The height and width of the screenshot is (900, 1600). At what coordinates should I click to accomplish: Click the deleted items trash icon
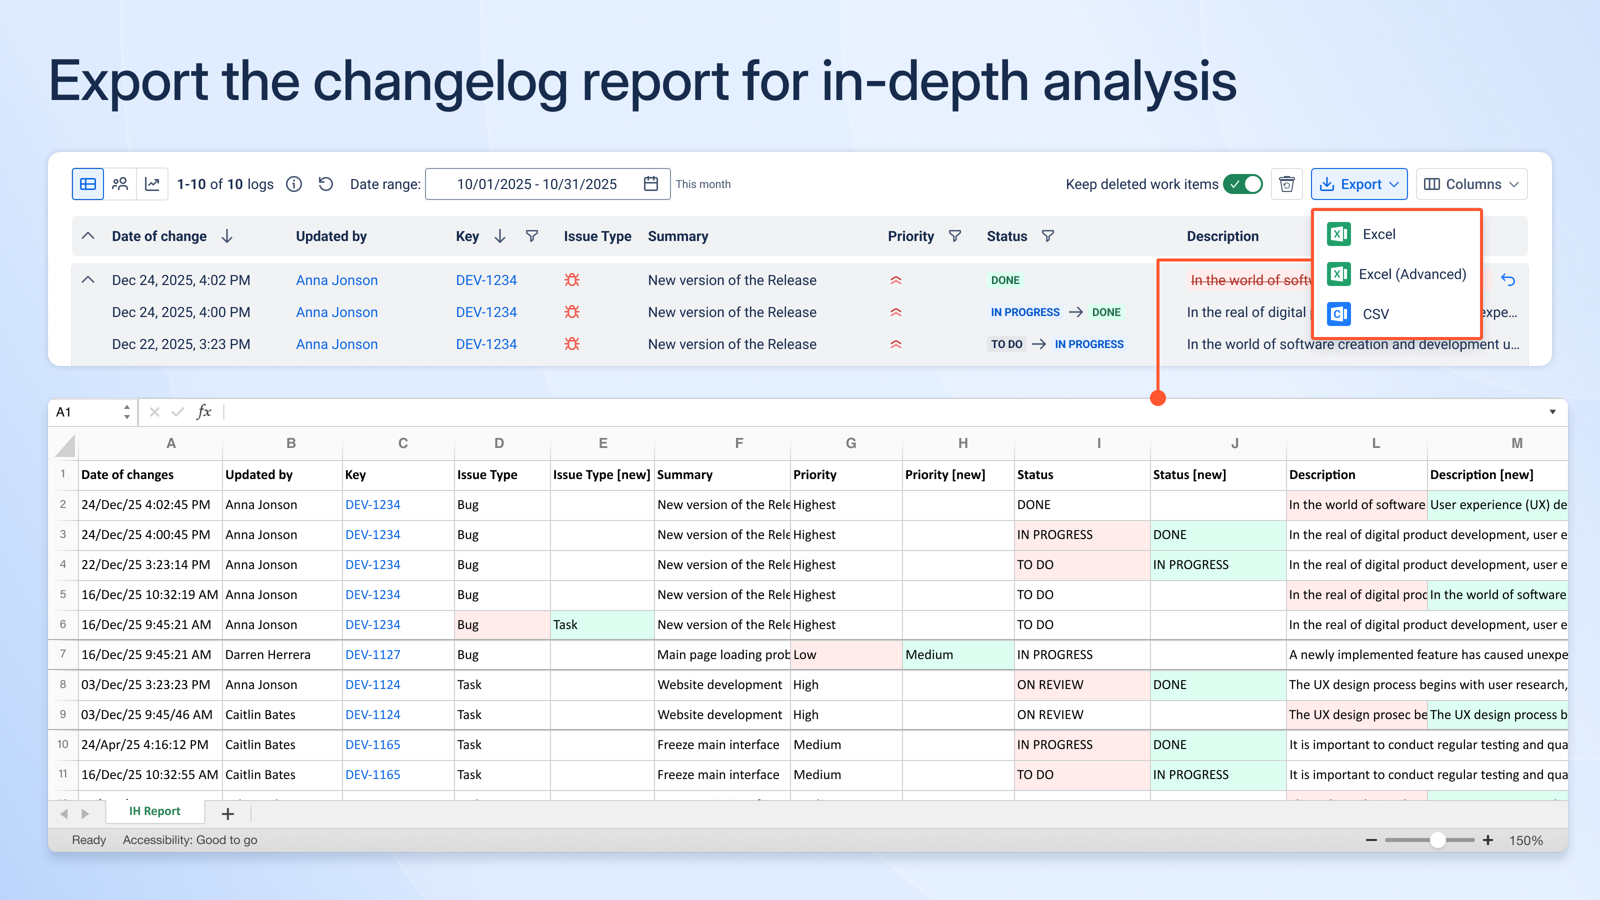1287,184
